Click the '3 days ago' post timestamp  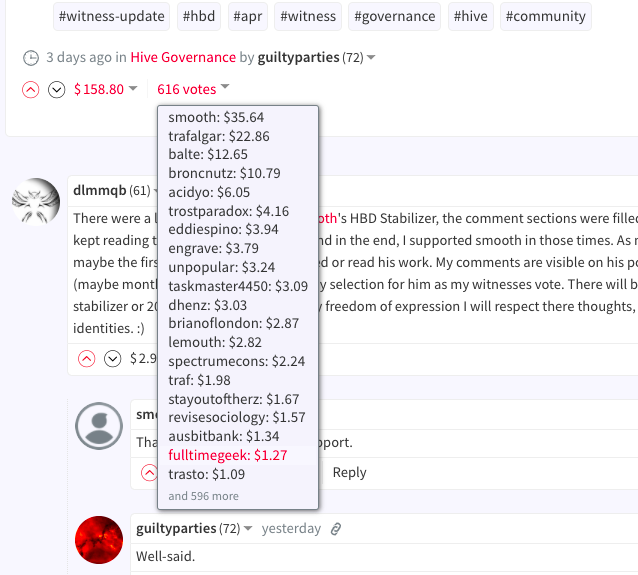(x=79, y=57)
